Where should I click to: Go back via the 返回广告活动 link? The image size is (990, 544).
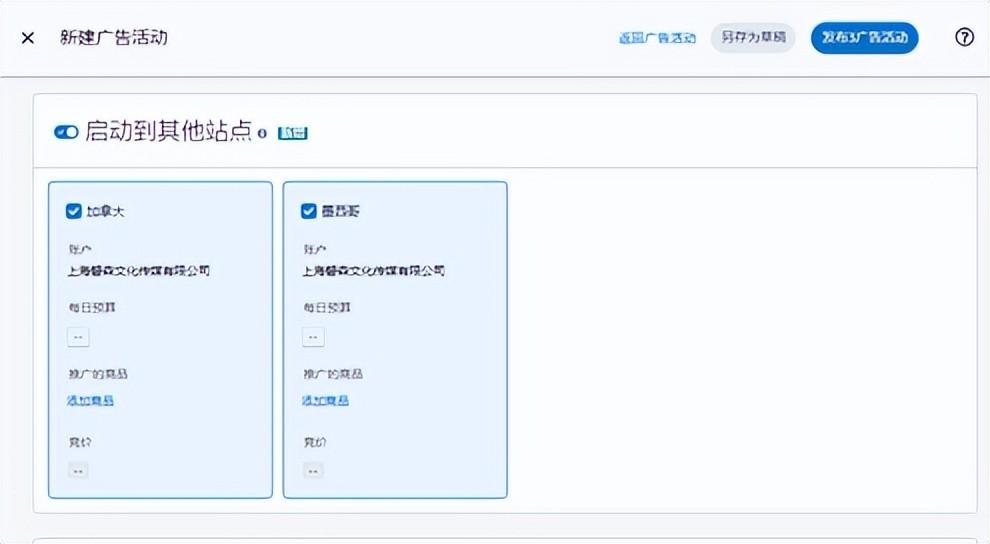657,38
